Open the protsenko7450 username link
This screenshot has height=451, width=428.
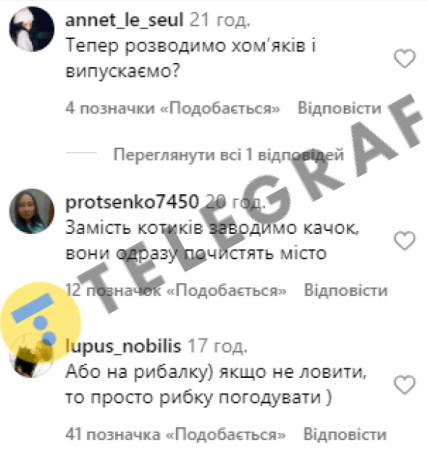click(132, 202)
